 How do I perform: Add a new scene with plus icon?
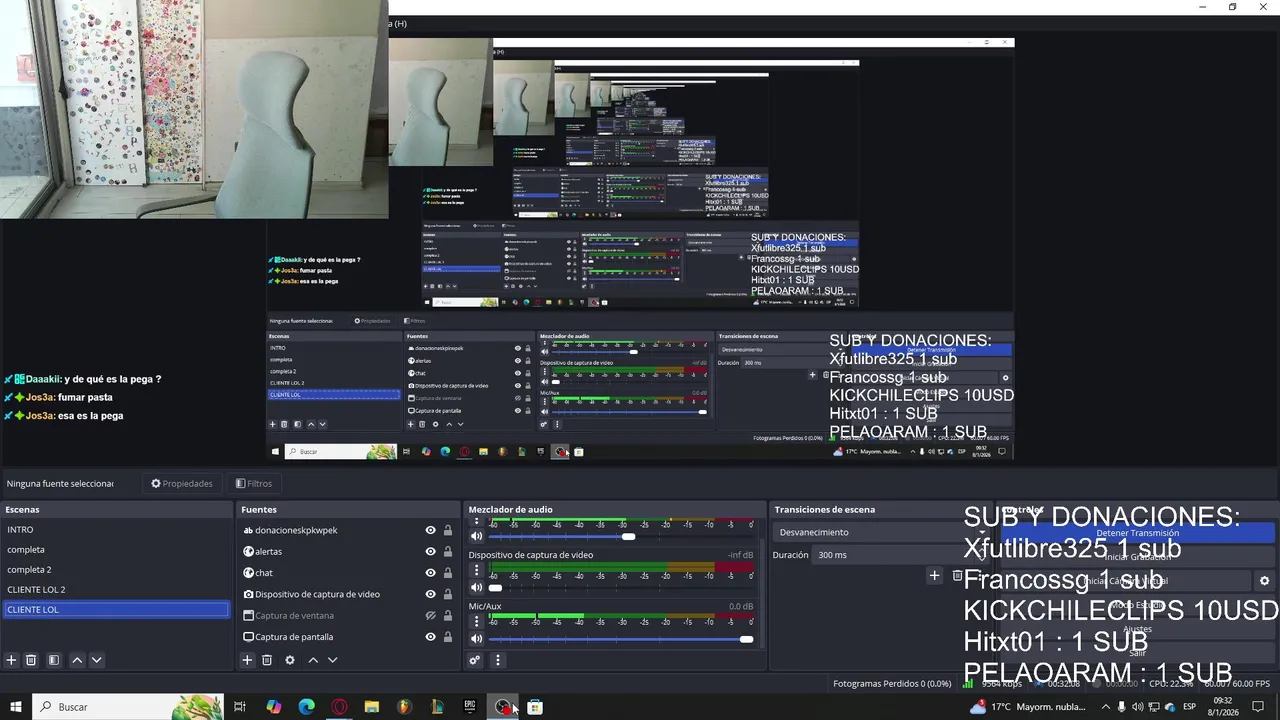12,660
